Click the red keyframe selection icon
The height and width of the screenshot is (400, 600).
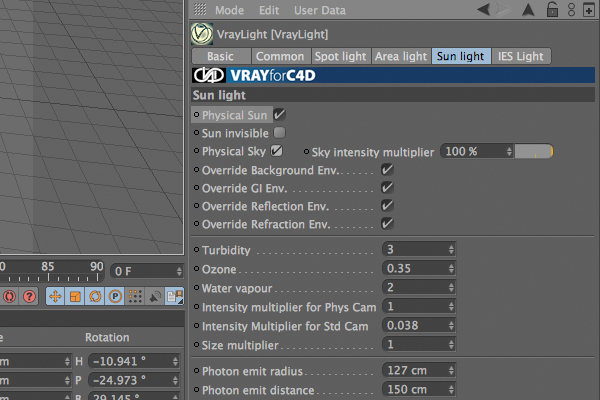[x=10, y=296]
